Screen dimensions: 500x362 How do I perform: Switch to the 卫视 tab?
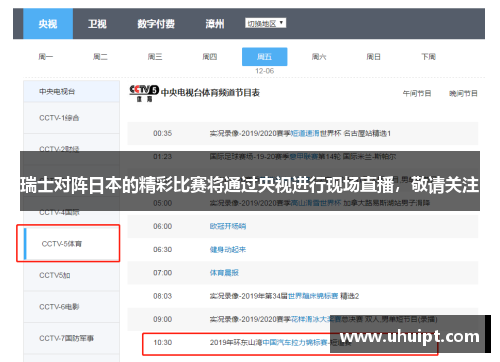tap(97, 24)
